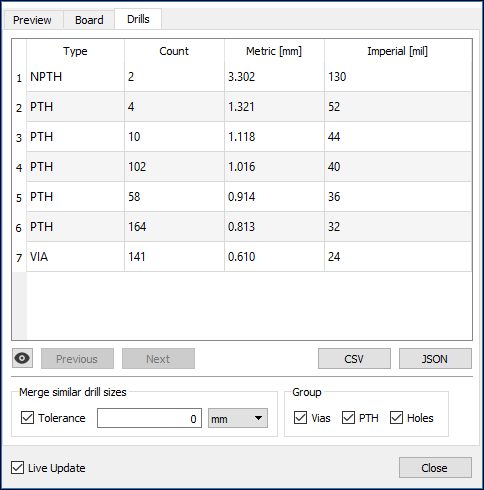Click the imperial value 24 cell
484x490 pixels.
tap(398, 257)
